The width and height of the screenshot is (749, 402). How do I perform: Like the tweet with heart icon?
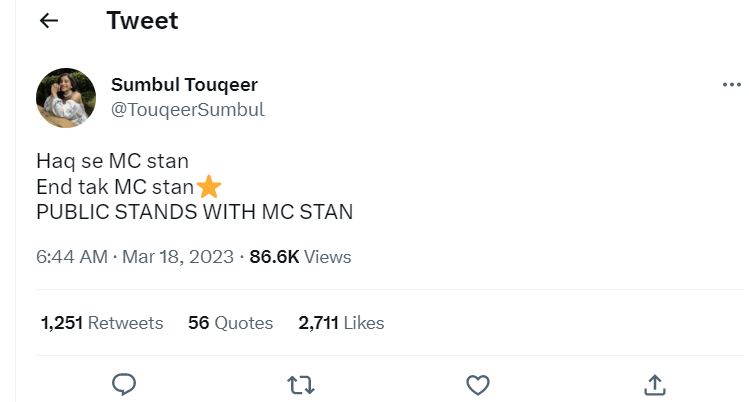478,384
